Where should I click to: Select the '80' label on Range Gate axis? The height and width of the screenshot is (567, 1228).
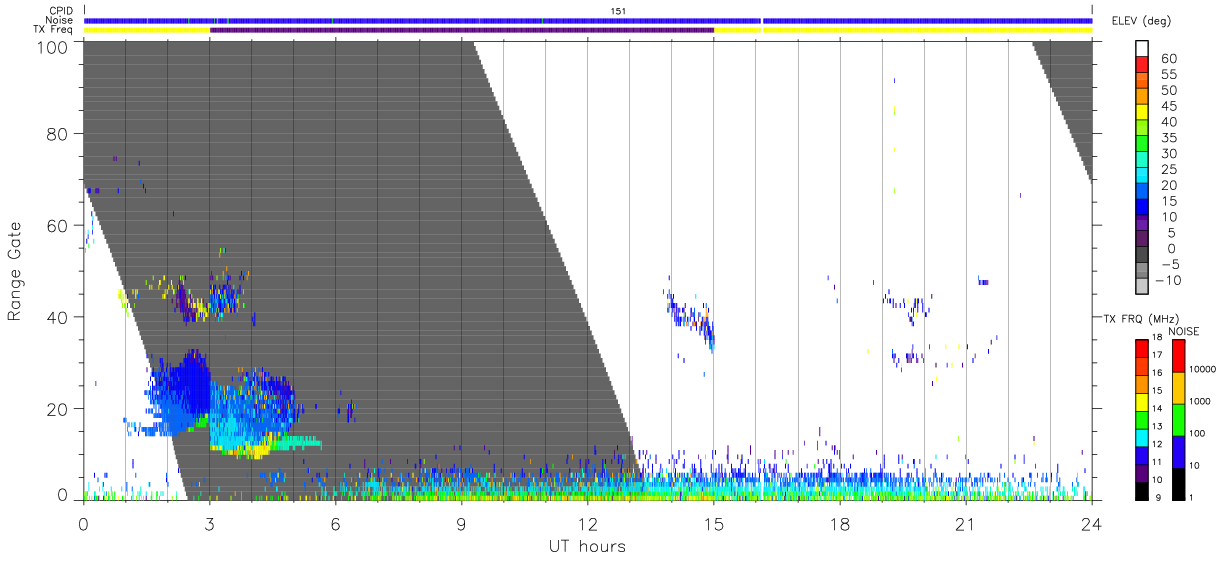(x=58, y=134)
